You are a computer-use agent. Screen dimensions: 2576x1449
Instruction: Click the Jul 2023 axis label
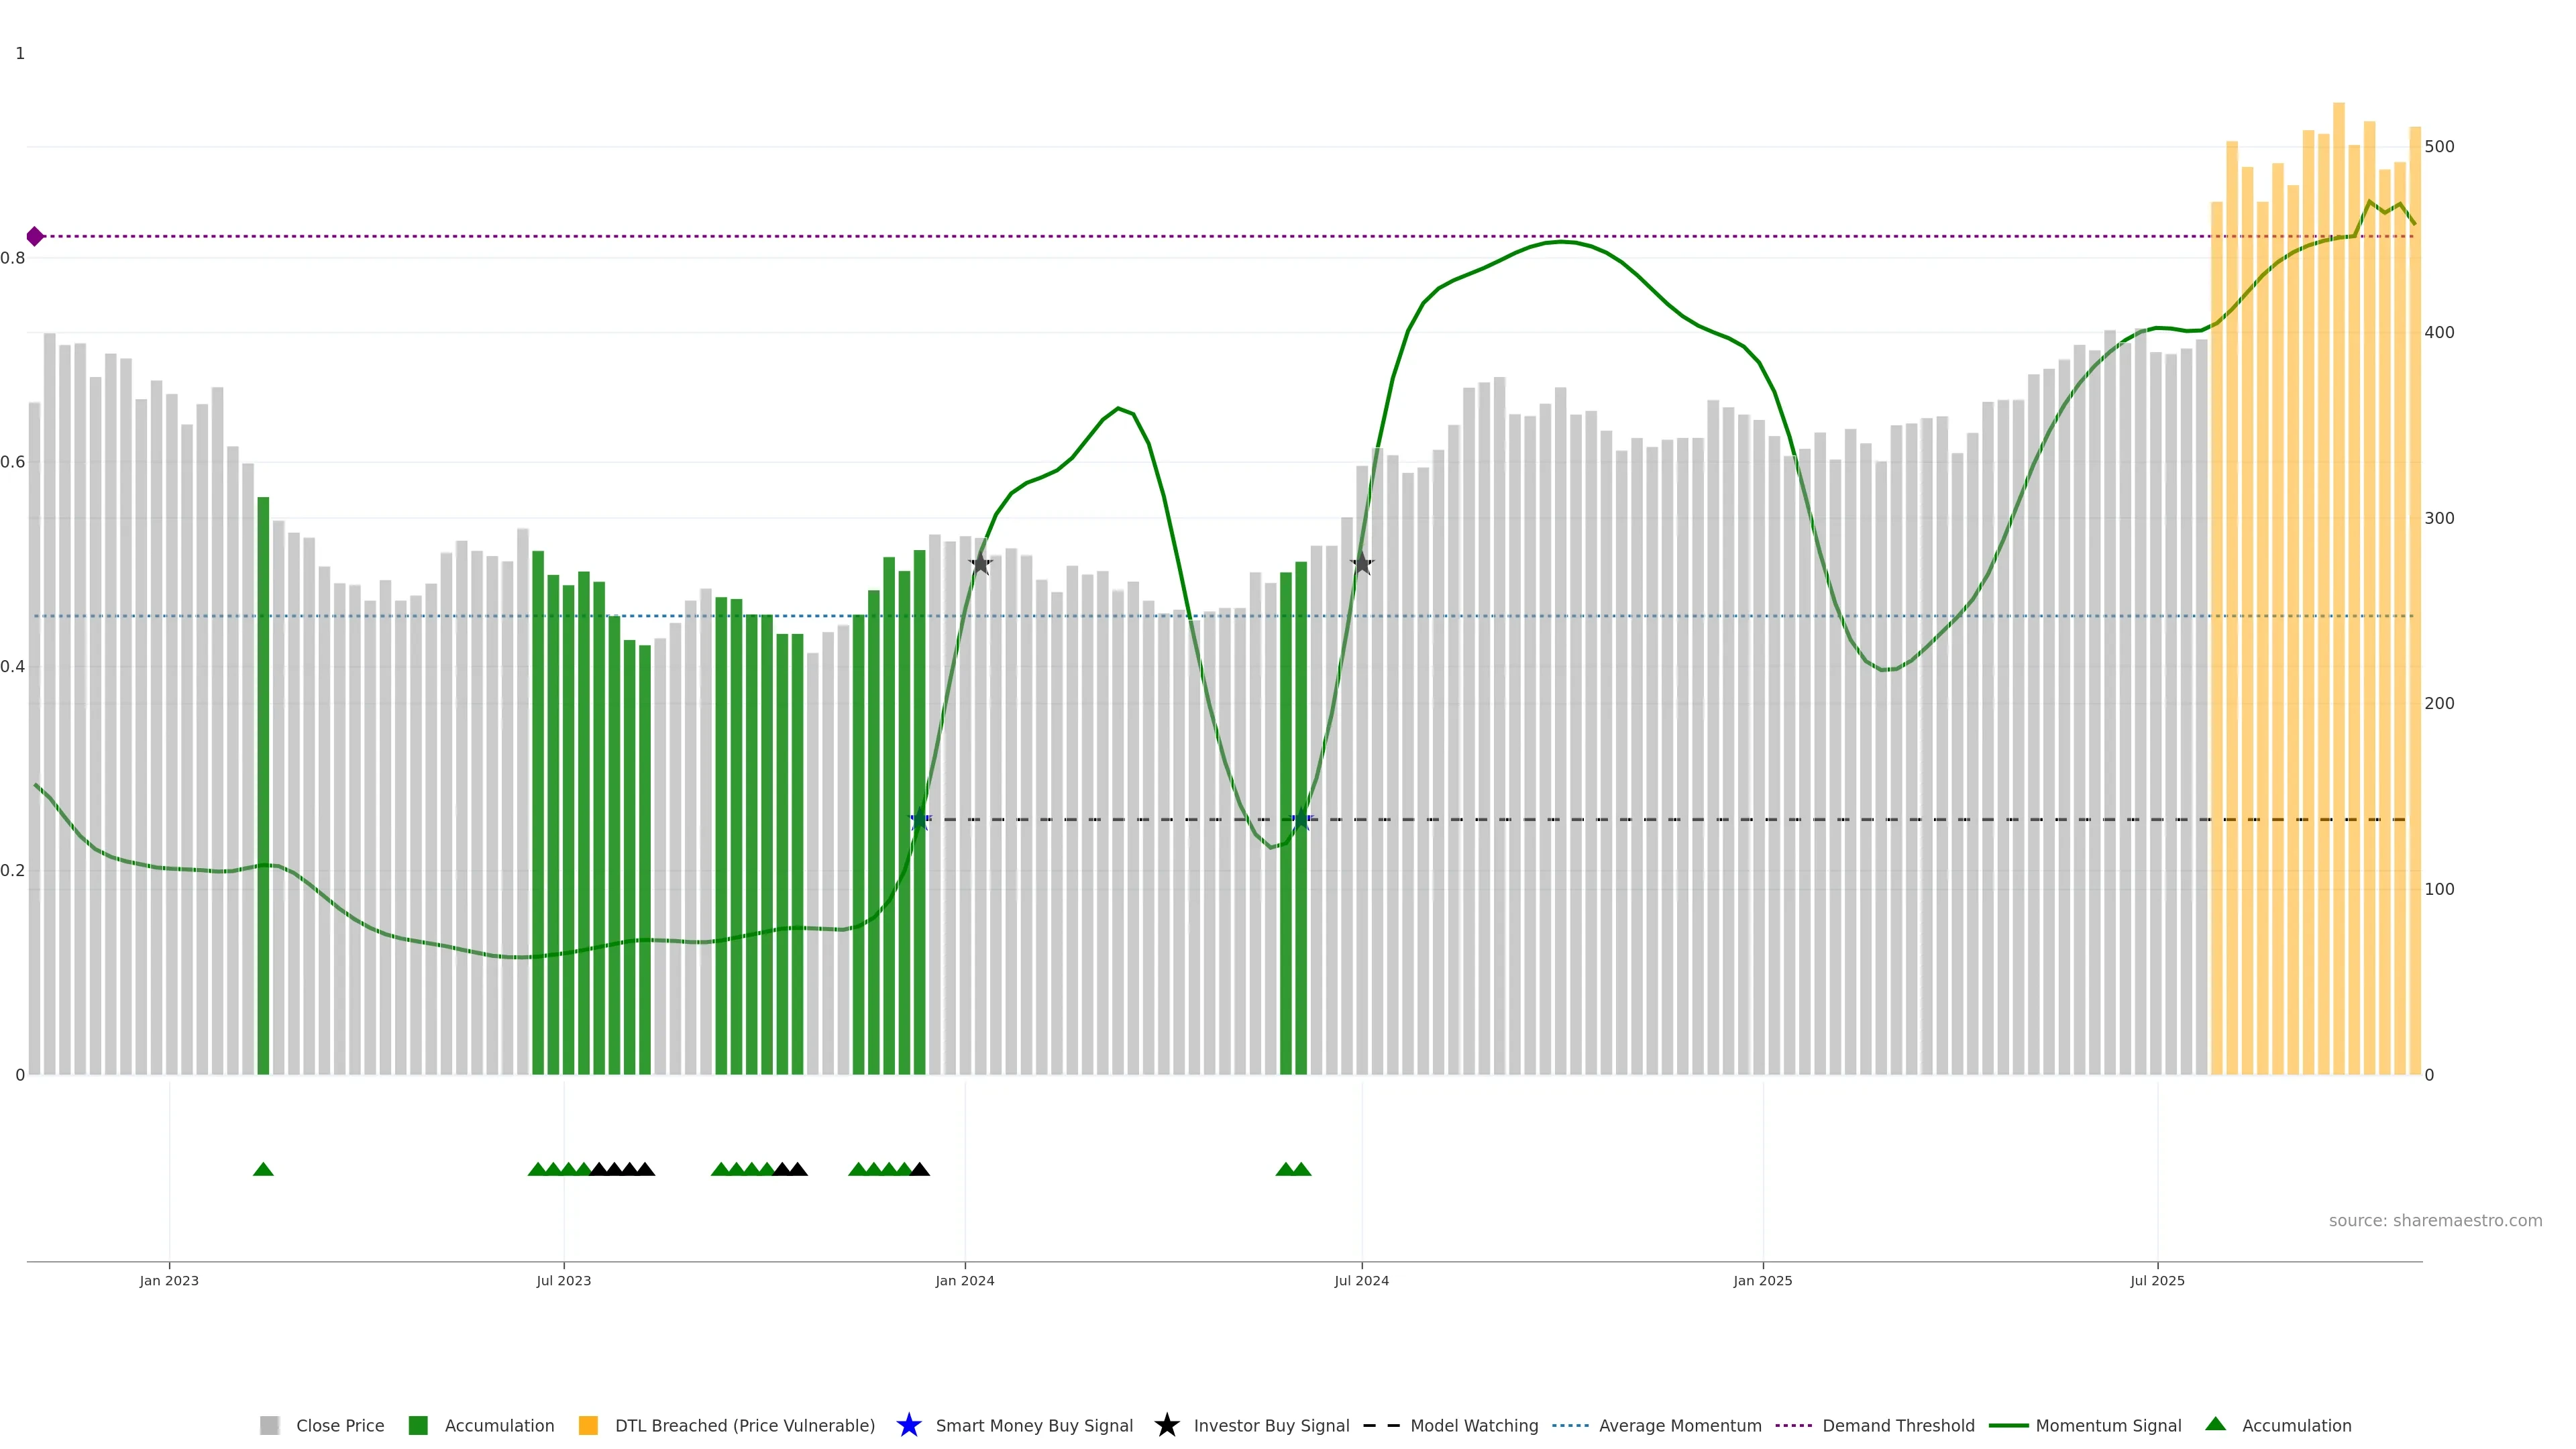(563, 1281)
